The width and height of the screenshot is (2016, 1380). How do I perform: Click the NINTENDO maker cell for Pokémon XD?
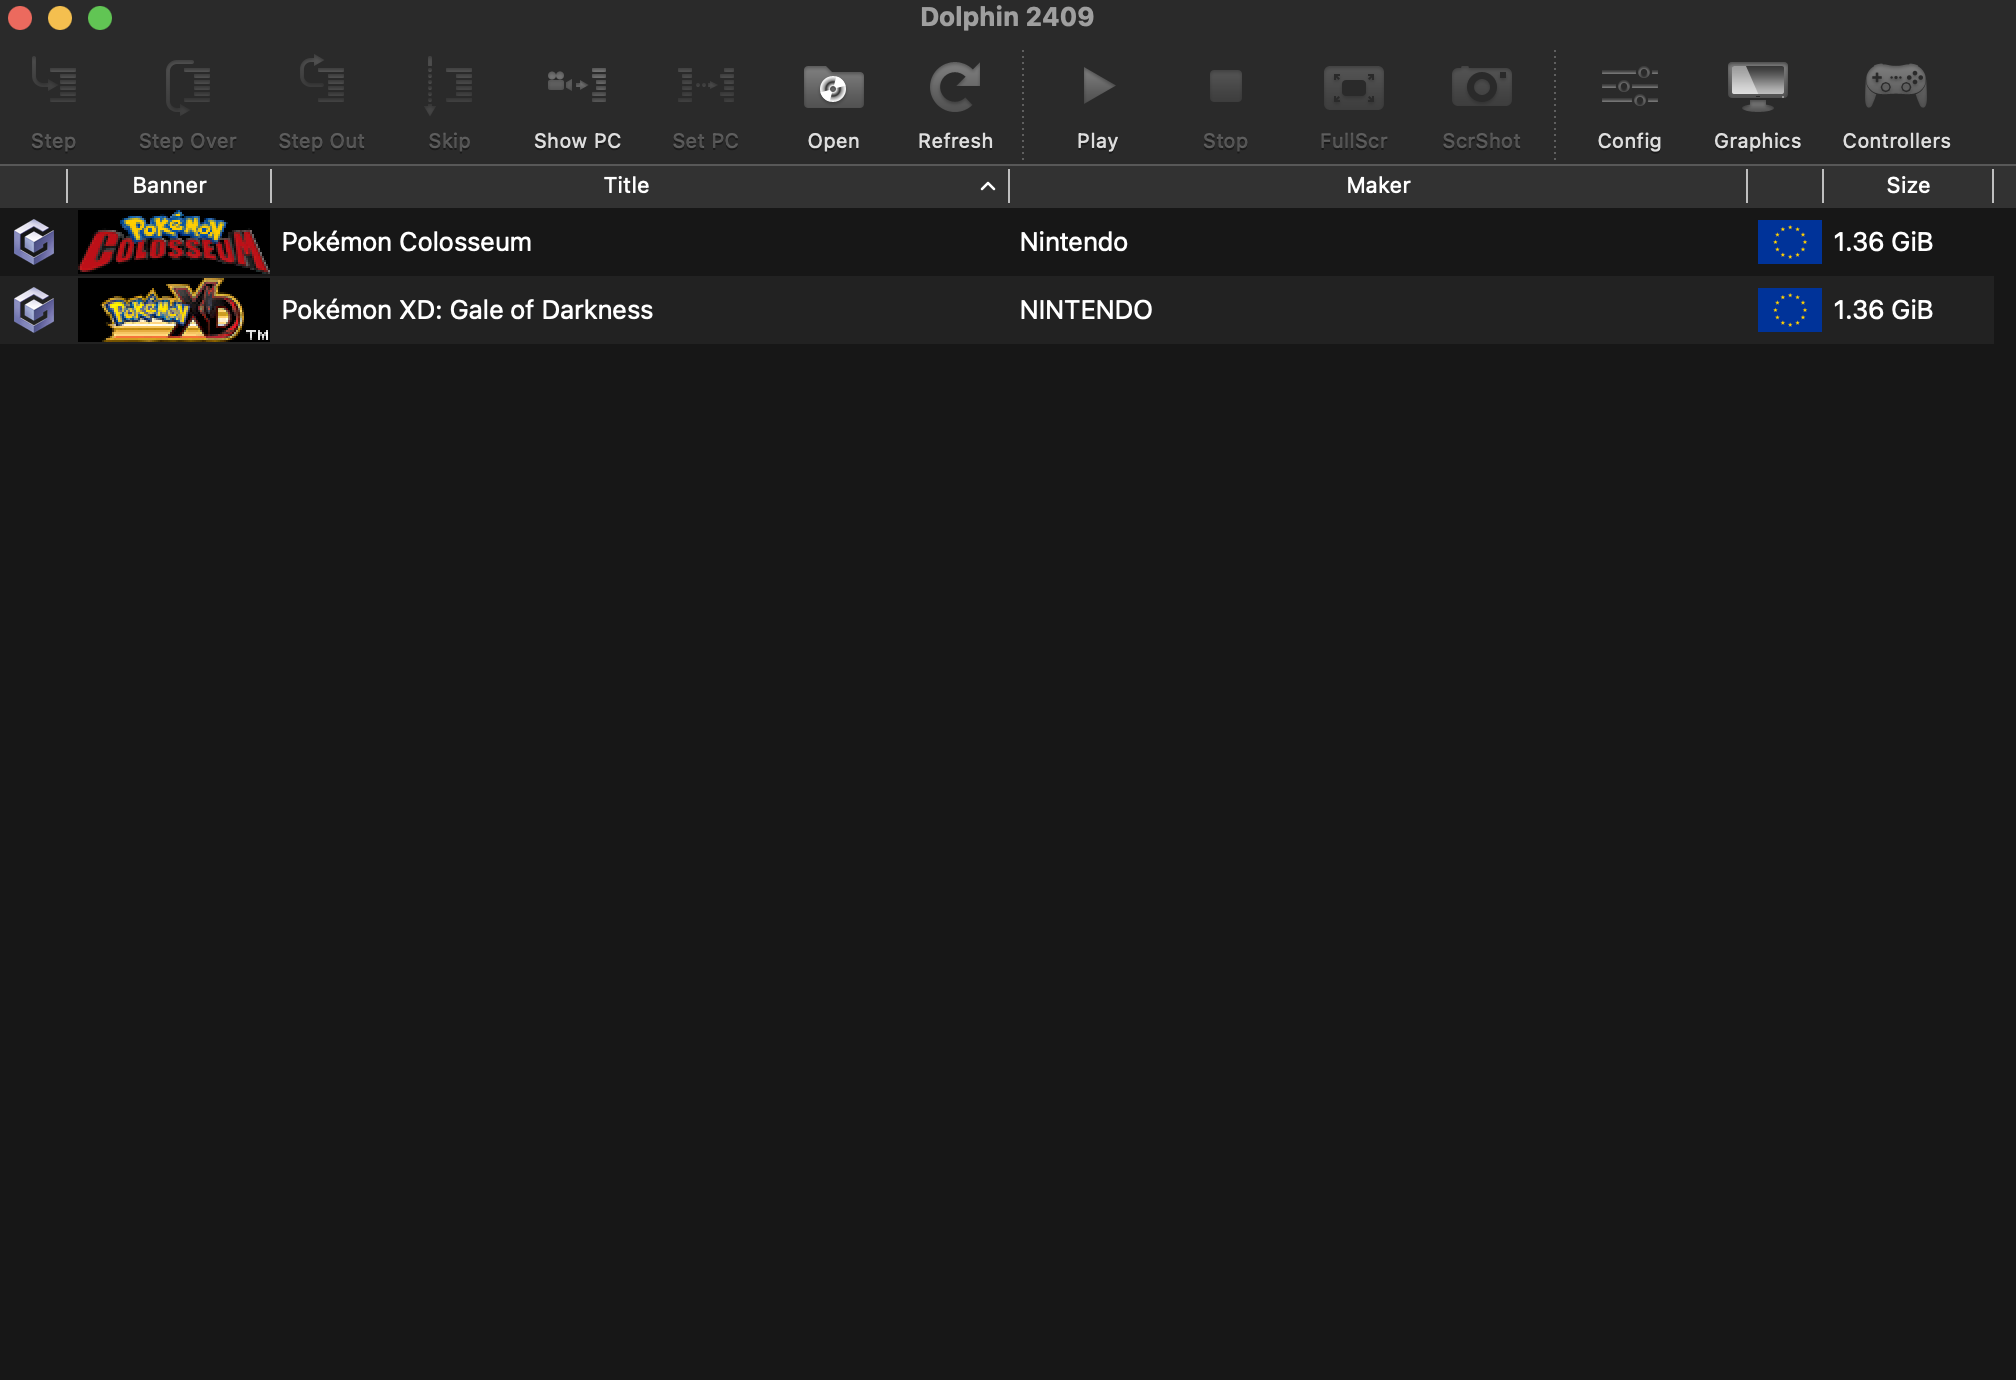click(x=1086, y=310)
